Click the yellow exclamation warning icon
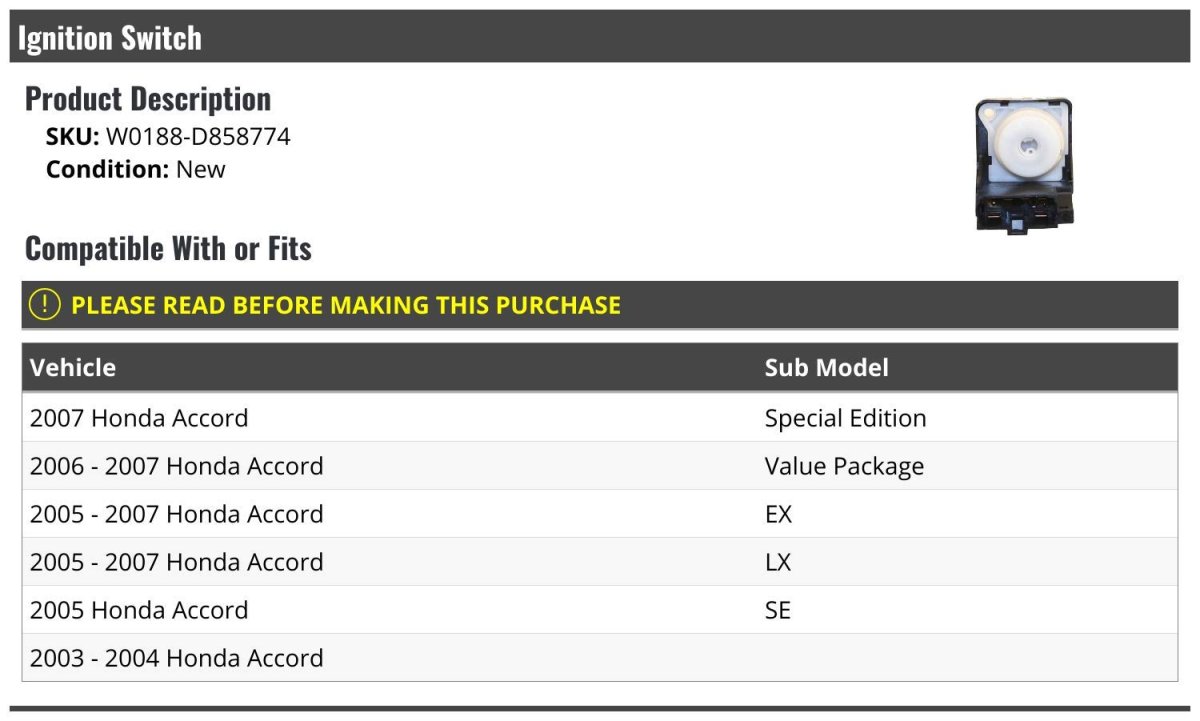Screen dimensions: 1200x721 point(44,305)
